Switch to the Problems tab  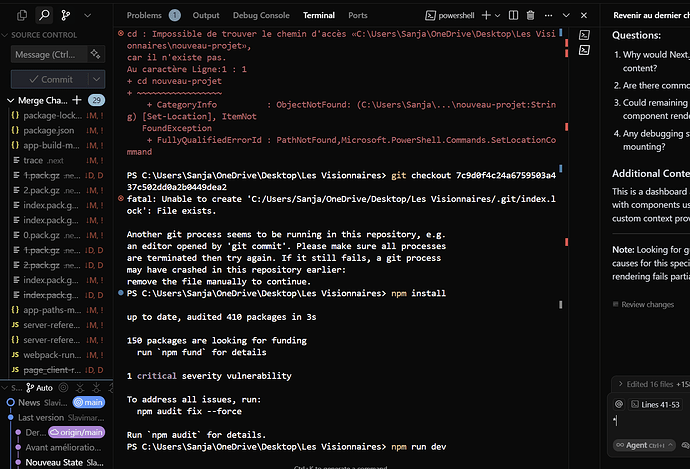144,15
